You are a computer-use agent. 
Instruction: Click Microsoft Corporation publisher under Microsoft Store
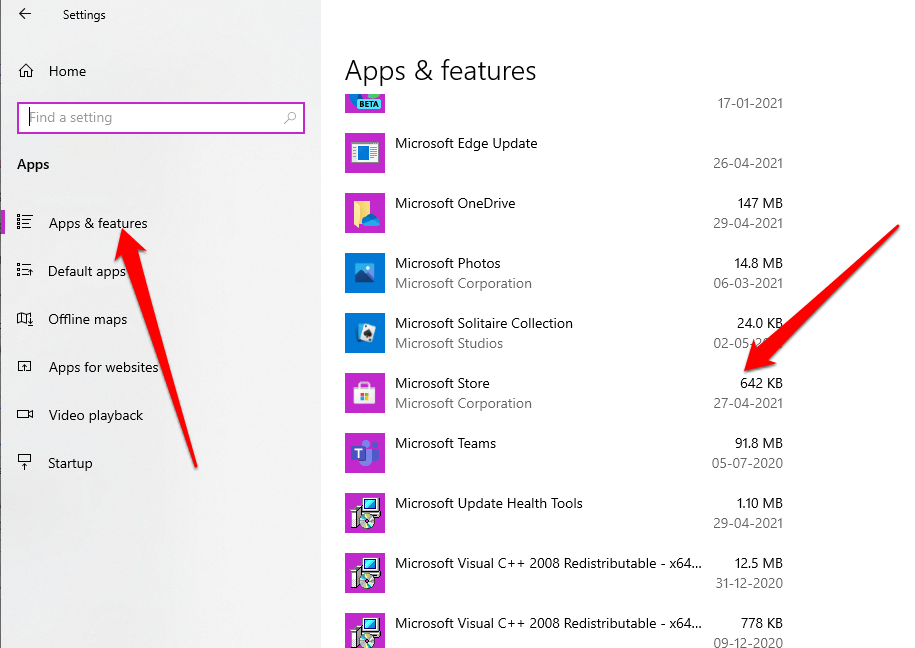[x=463, y=403]
